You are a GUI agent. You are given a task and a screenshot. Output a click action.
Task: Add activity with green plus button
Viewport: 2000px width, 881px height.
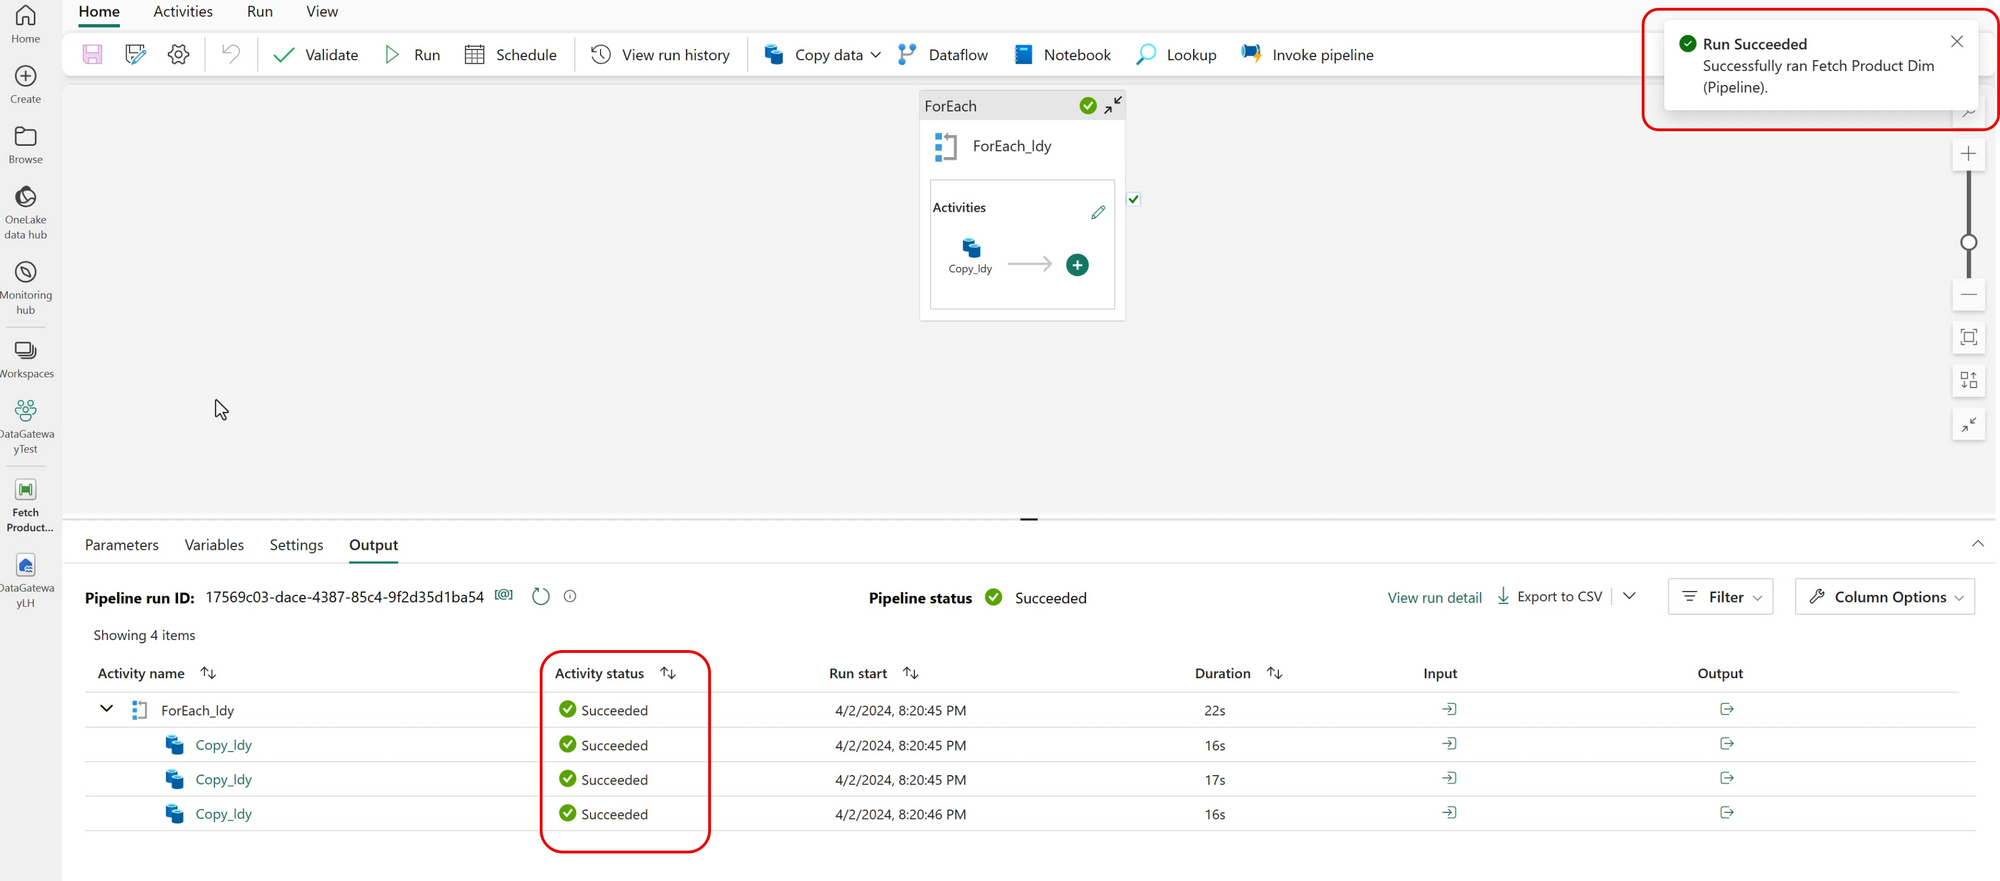coord(1077,265)
